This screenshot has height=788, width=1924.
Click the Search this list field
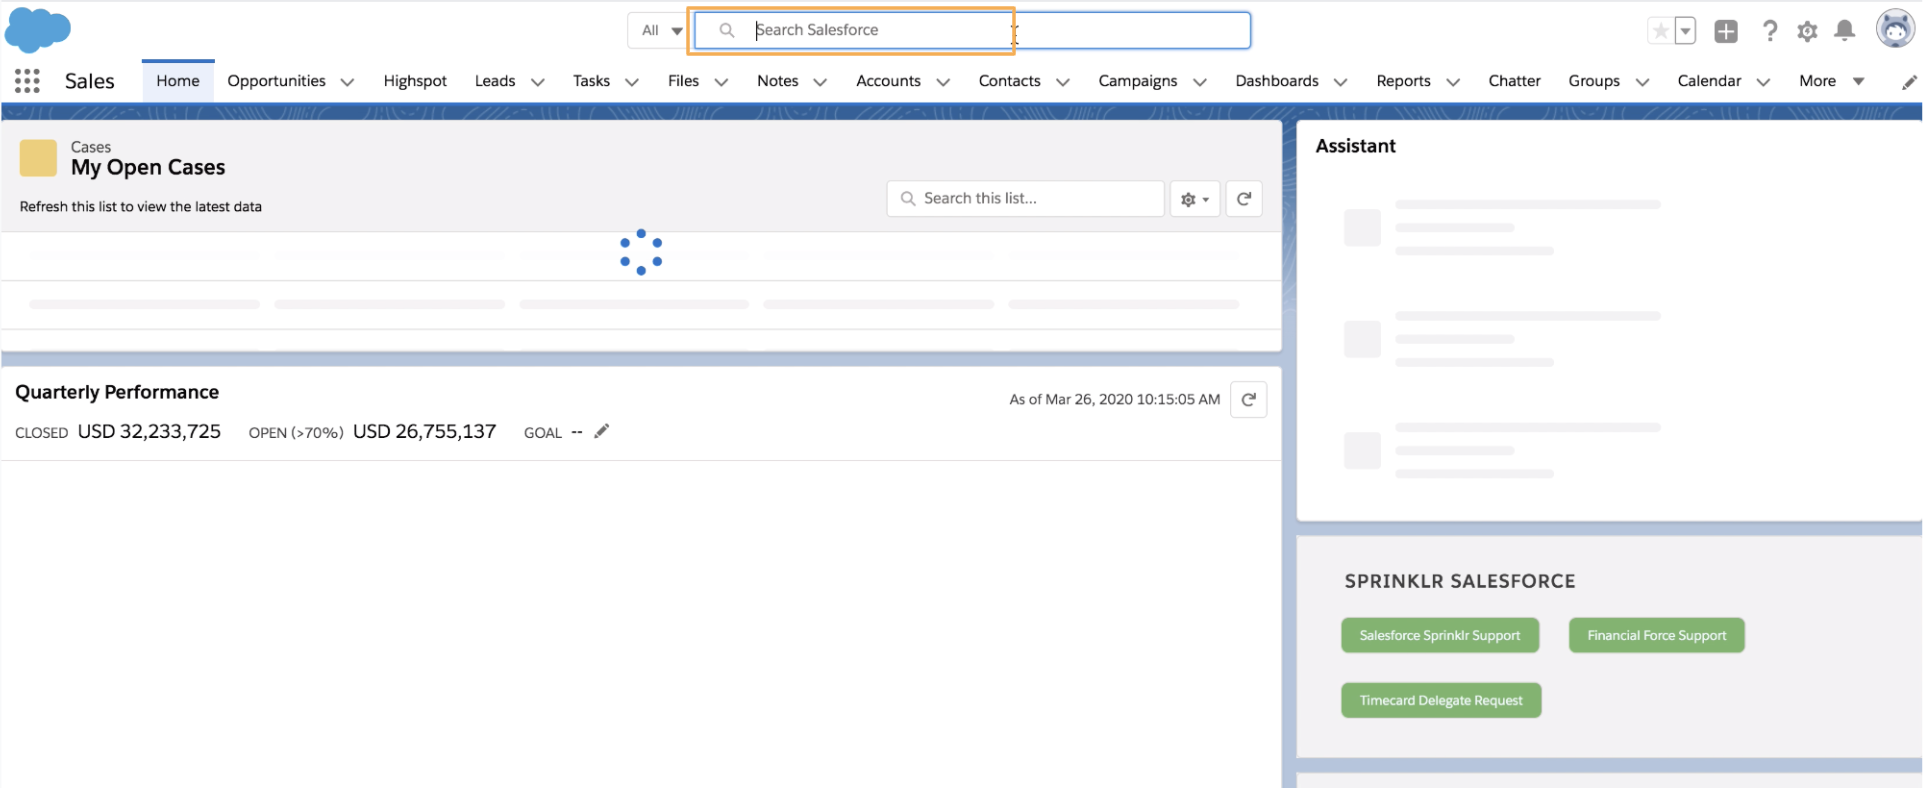pyautogui.click(x=1026, y=199)
